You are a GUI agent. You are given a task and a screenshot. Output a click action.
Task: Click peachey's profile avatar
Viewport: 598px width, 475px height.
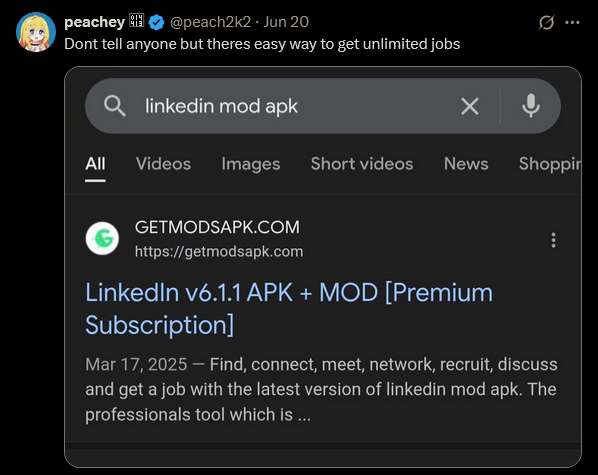click(x=36, y=32)
